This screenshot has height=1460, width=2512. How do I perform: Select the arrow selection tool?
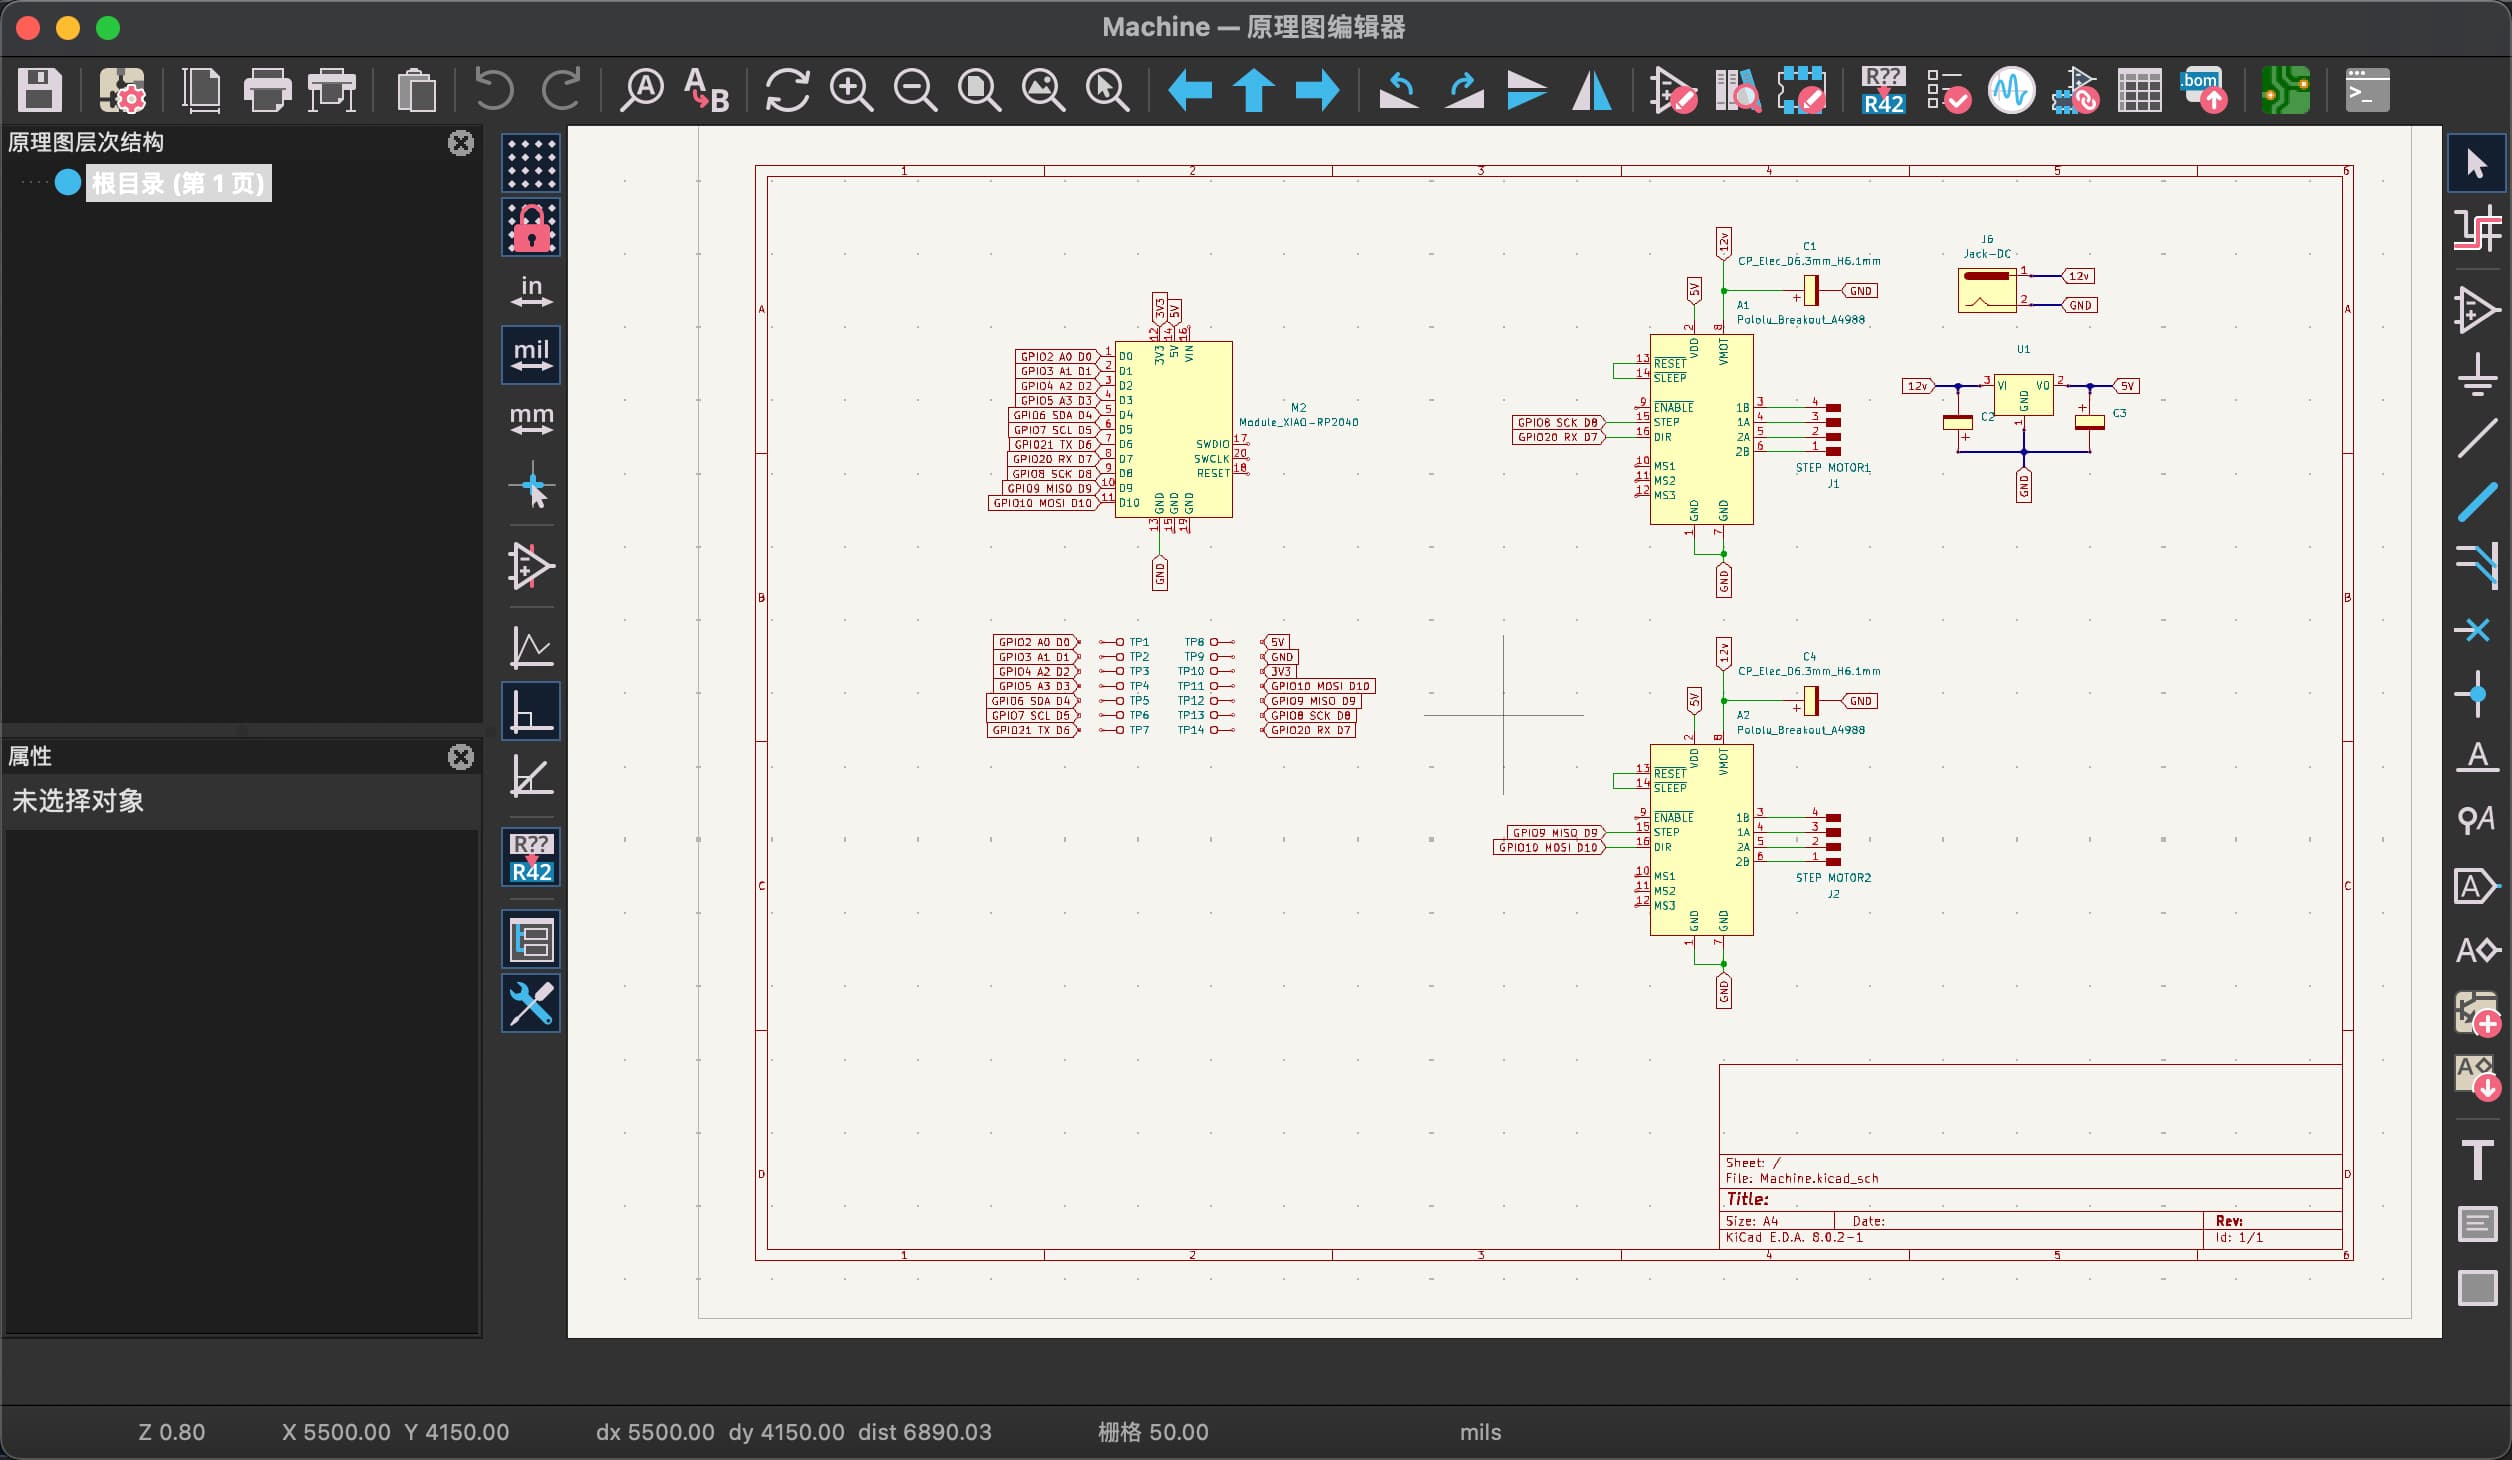pyautogui.click(x=2477, y=163)
